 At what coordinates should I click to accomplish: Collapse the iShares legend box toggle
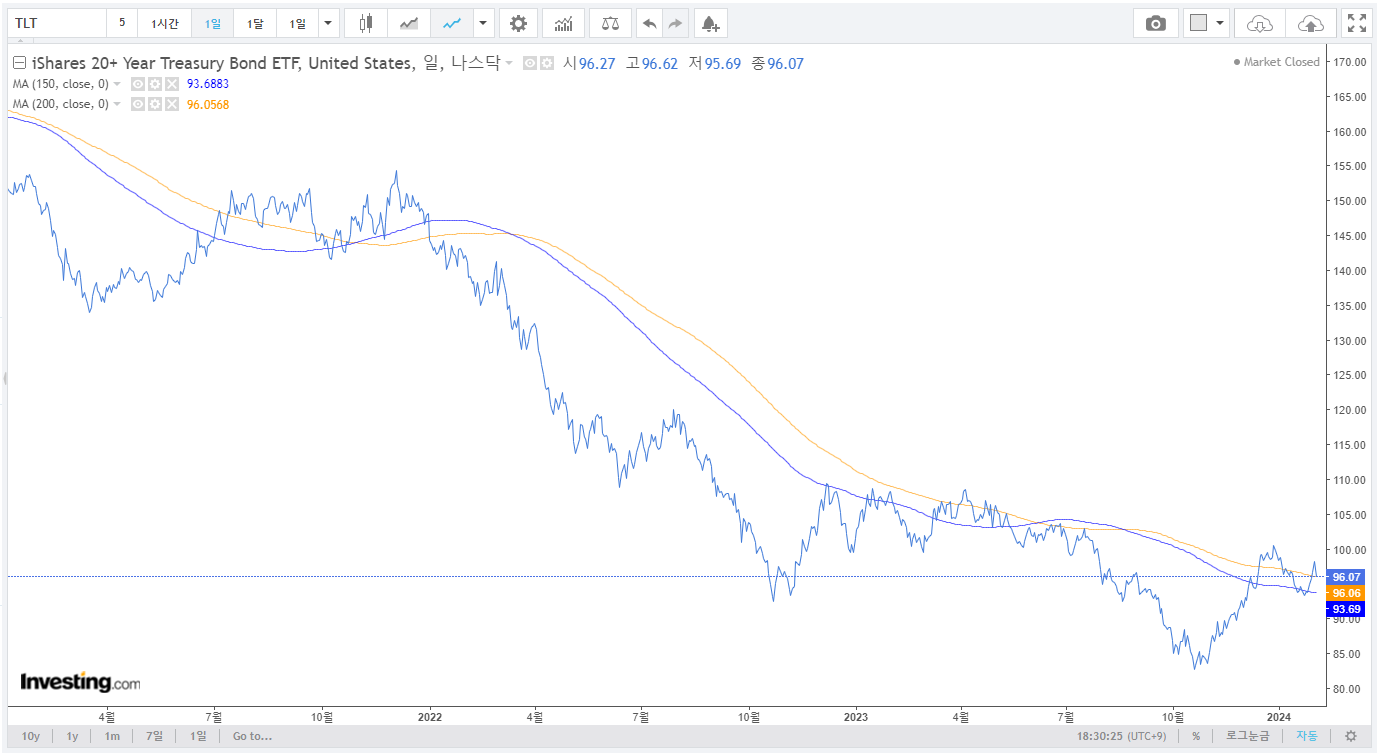18,63
